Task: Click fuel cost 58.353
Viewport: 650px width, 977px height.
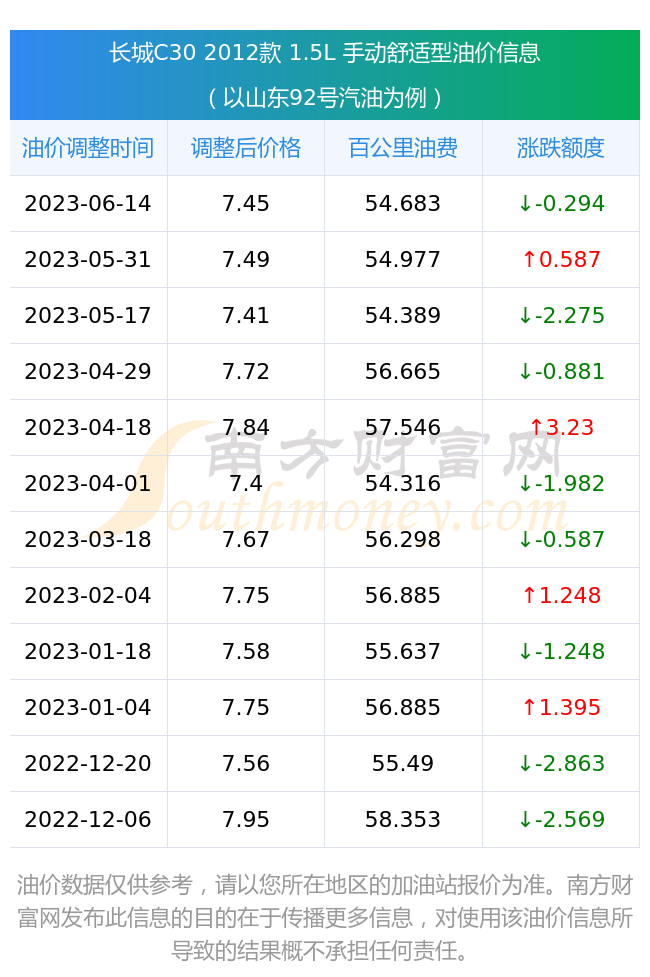Action: pyautogui.click(x=403, y=820)
